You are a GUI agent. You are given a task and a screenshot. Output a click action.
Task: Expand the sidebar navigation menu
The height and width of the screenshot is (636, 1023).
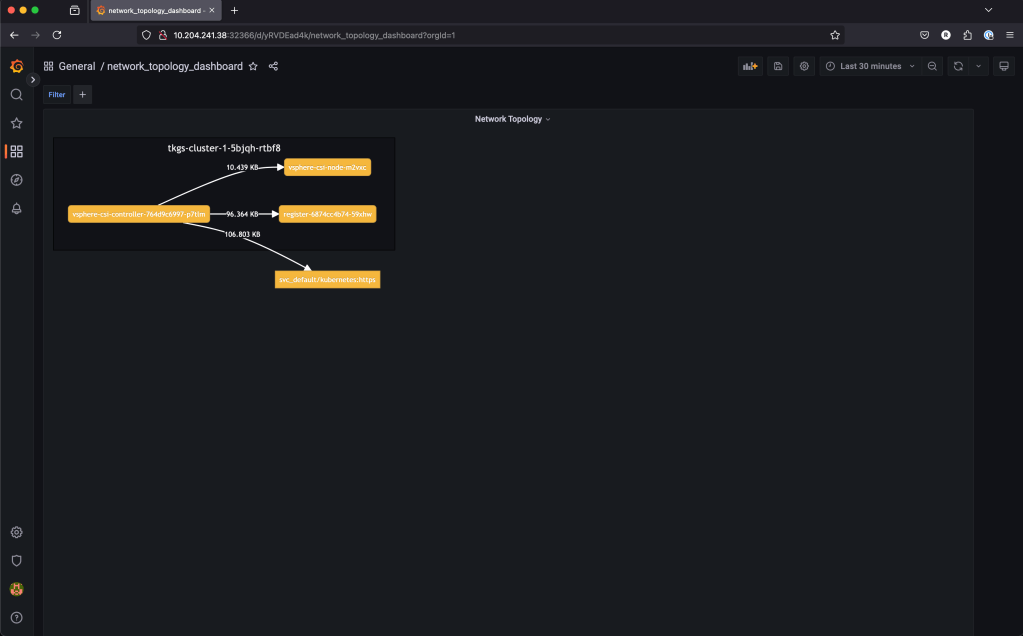33,79
